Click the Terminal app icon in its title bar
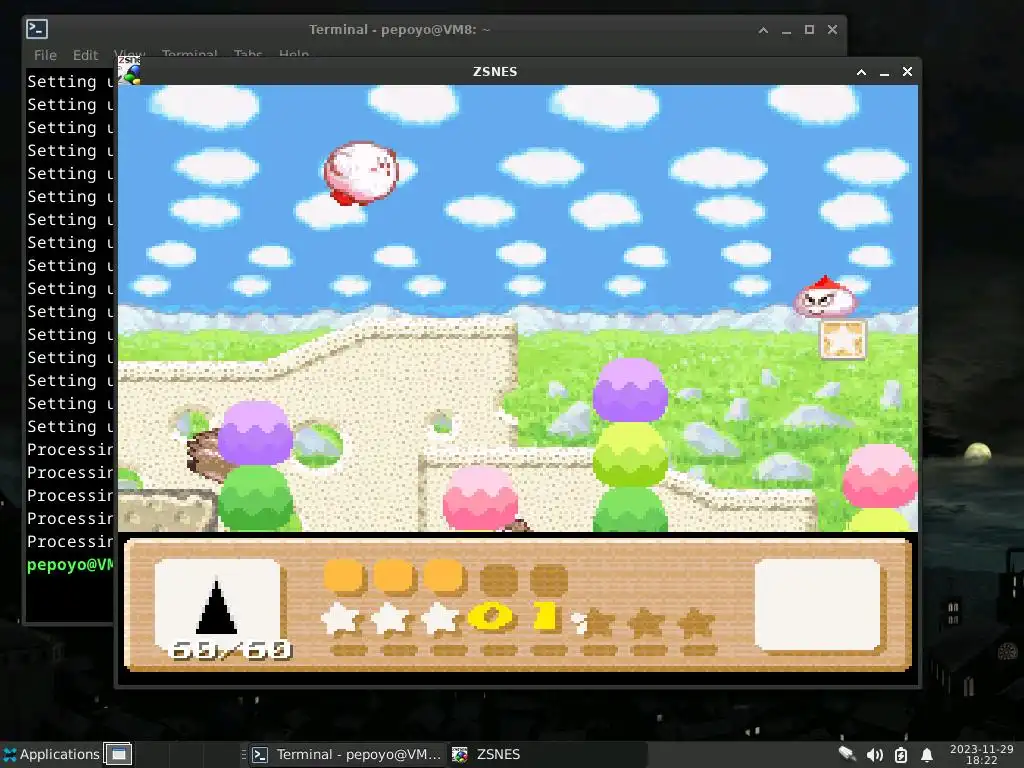 pyautogui.click(x=37, y=29)
